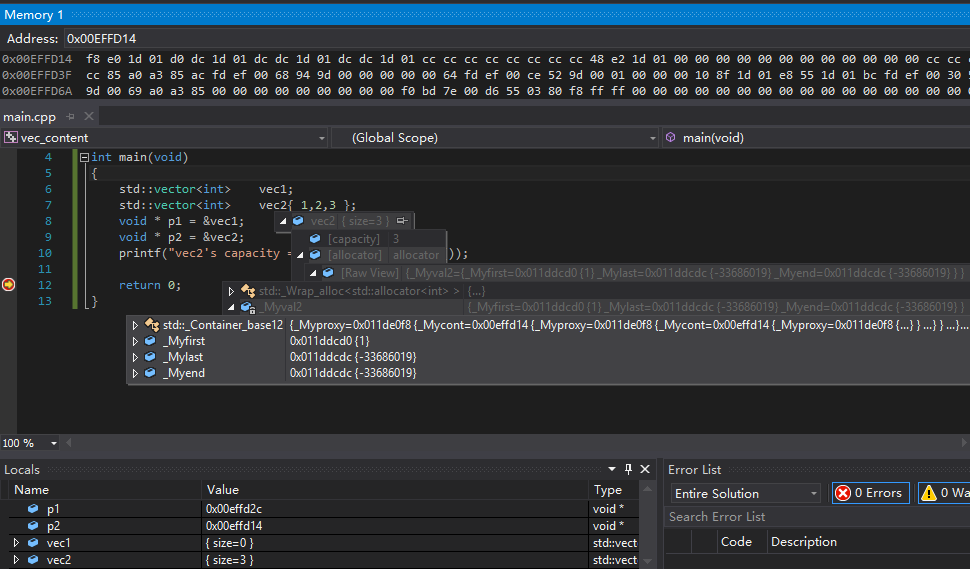Open the Global Scope dropdown
Screen dimensions: 970x569
click(x=653, y=138)
